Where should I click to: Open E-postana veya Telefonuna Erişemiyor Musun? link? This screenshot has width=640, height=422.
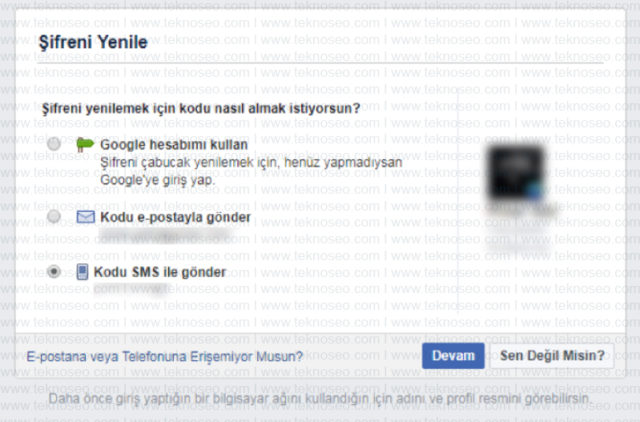point(164,357)
